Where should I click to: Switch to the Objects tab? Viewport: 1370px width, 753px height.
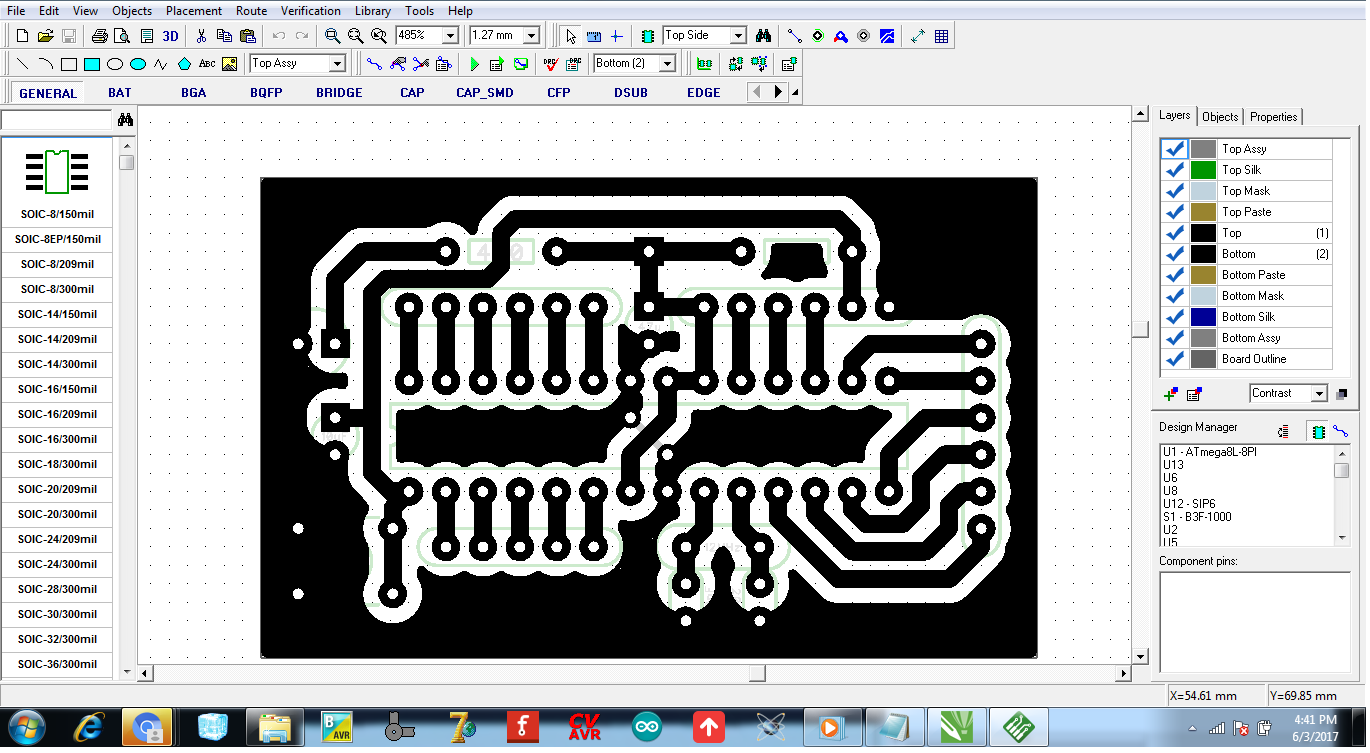tap(1220, 116)
